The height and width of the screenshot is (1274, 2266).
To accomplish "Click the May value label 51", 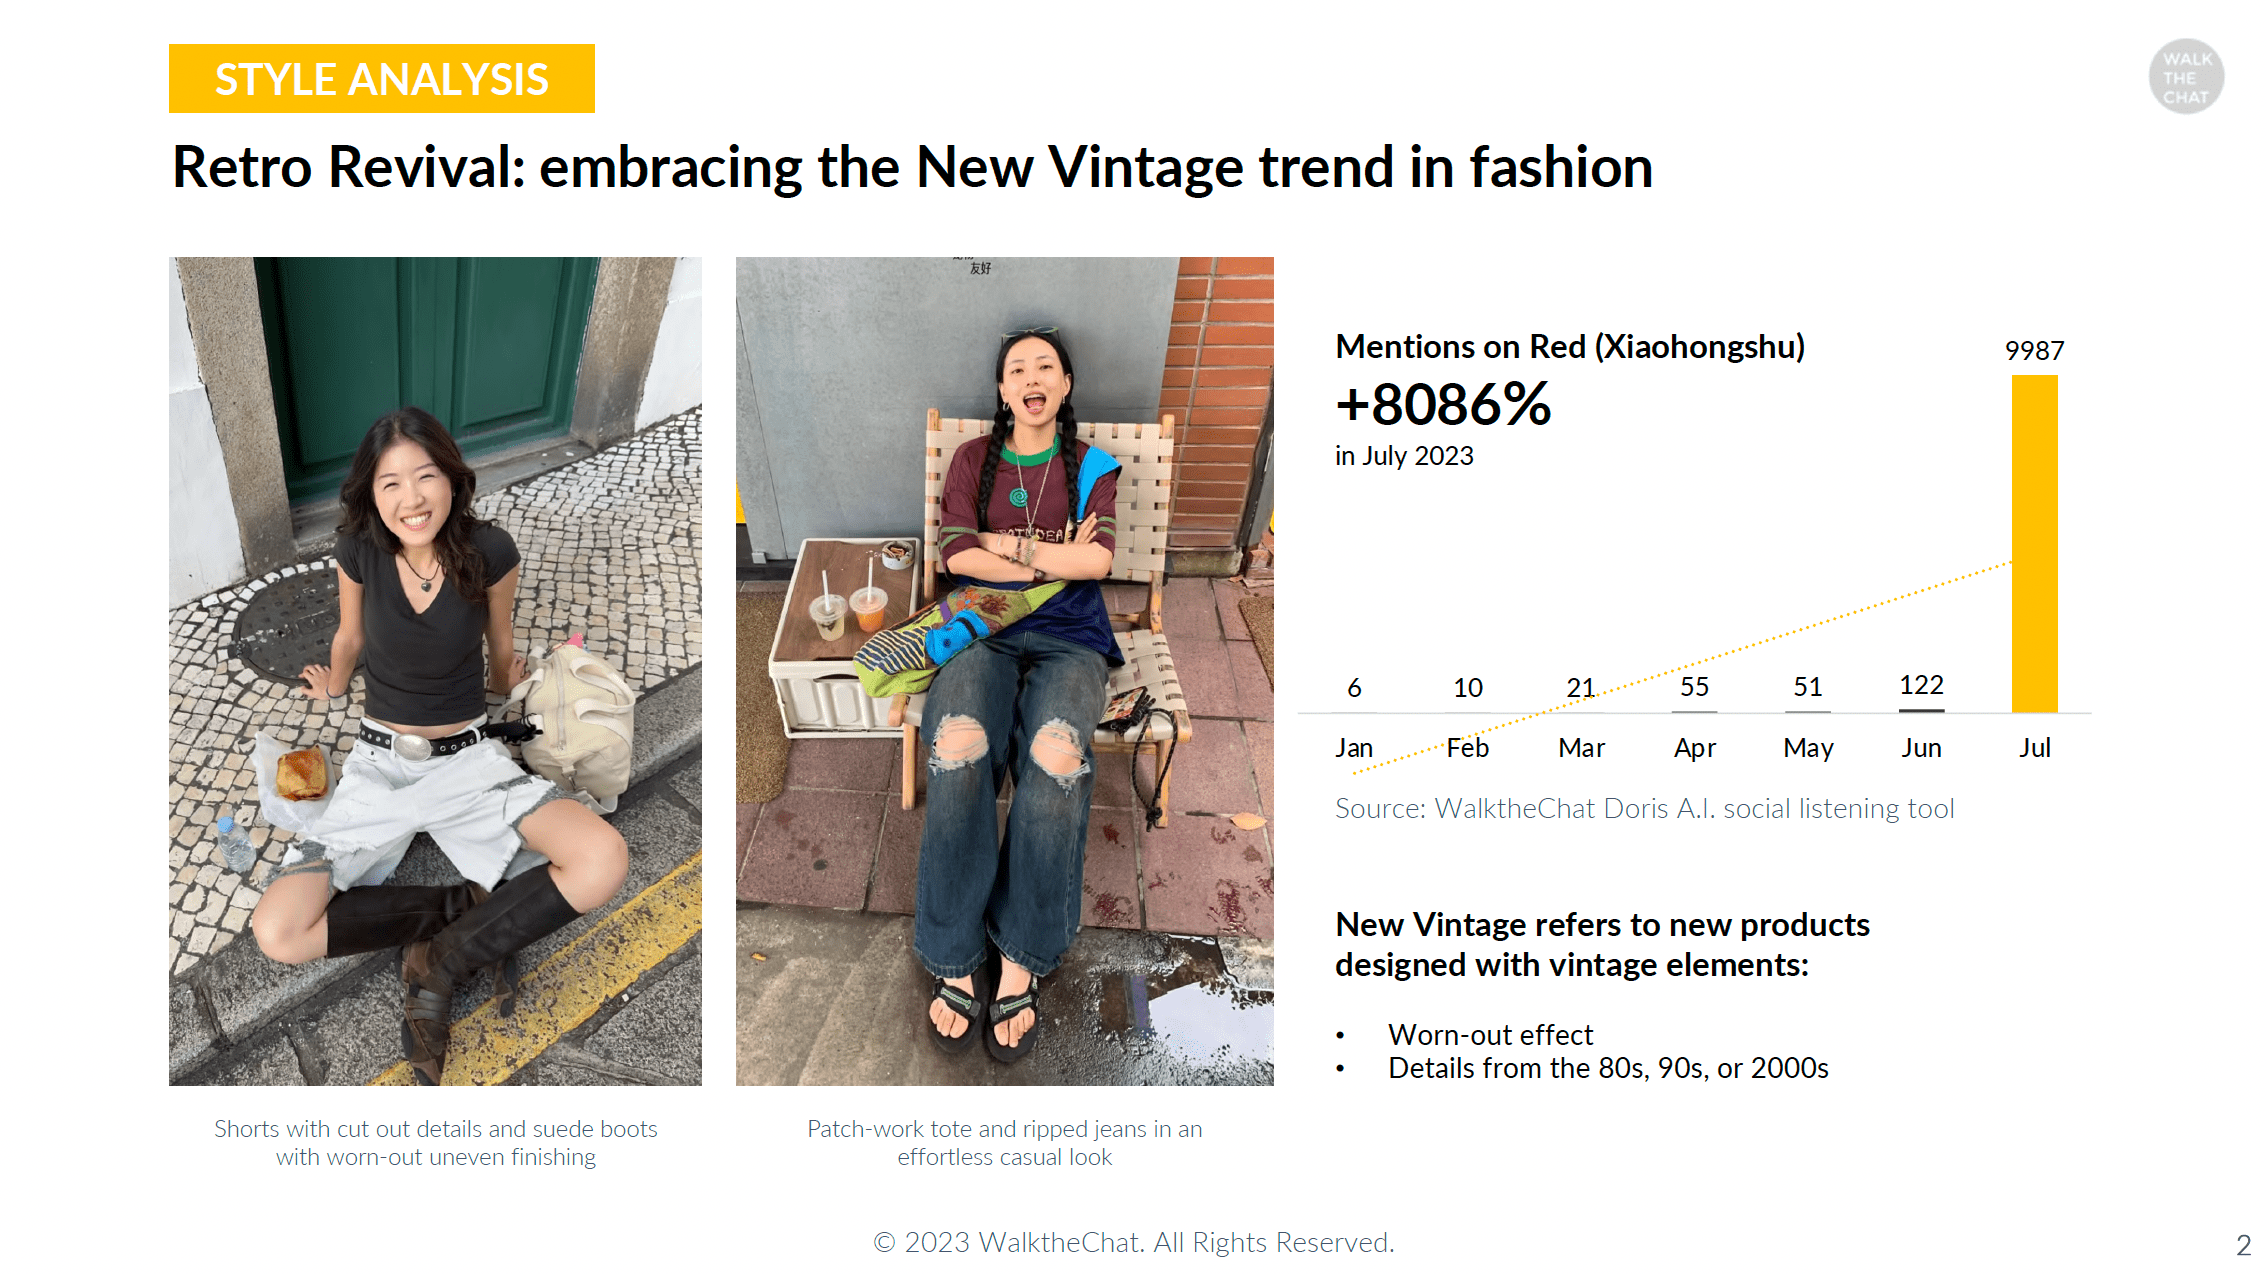I will click(1808, 687).
